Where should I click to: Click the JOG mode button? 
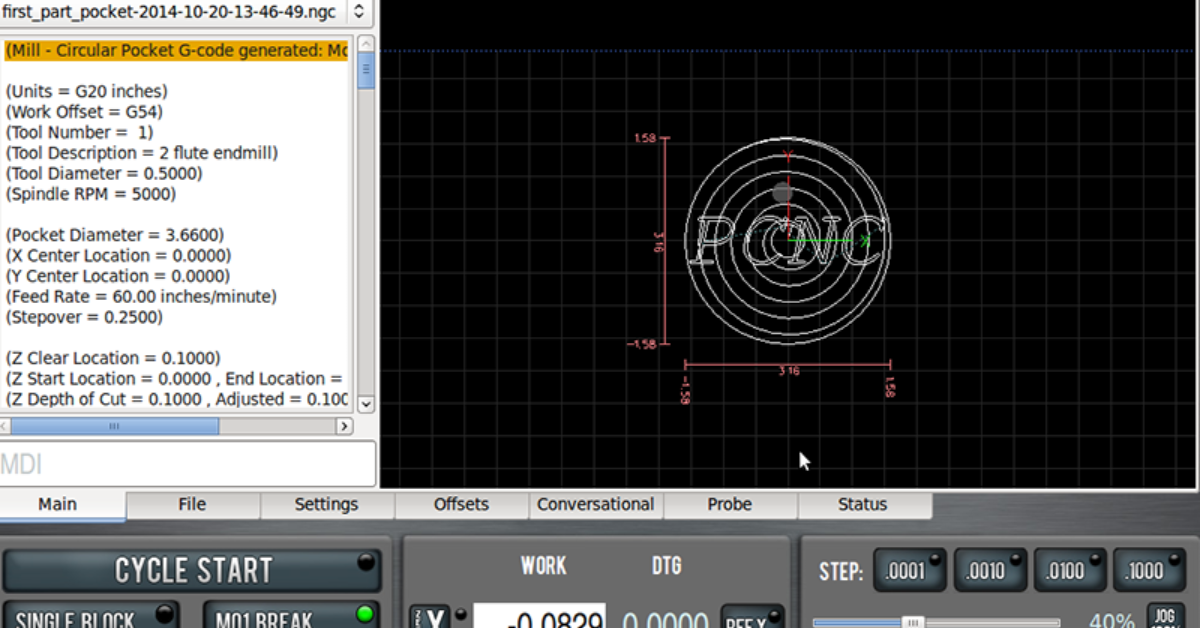pos(1163,616)
